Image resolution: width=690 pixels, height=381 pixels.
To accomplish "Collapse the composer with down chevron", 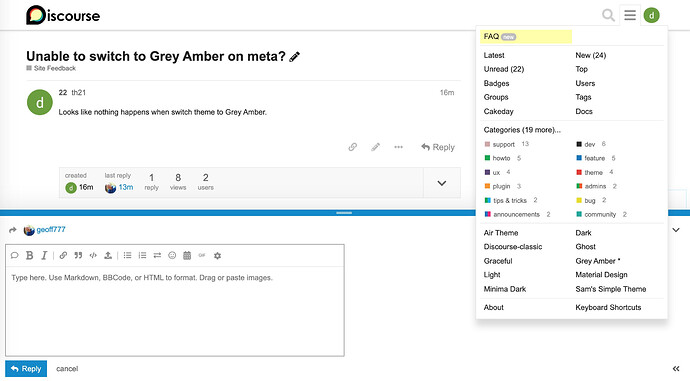I will [x=676, y=230].
